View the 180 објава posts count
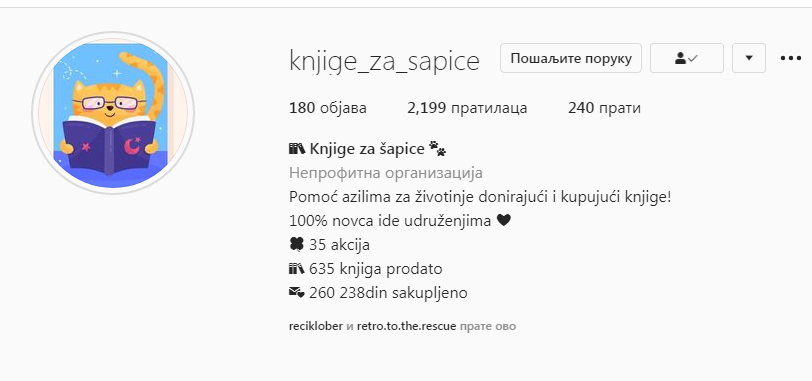This screenshot has width=812, height=381. coord(328,108)
